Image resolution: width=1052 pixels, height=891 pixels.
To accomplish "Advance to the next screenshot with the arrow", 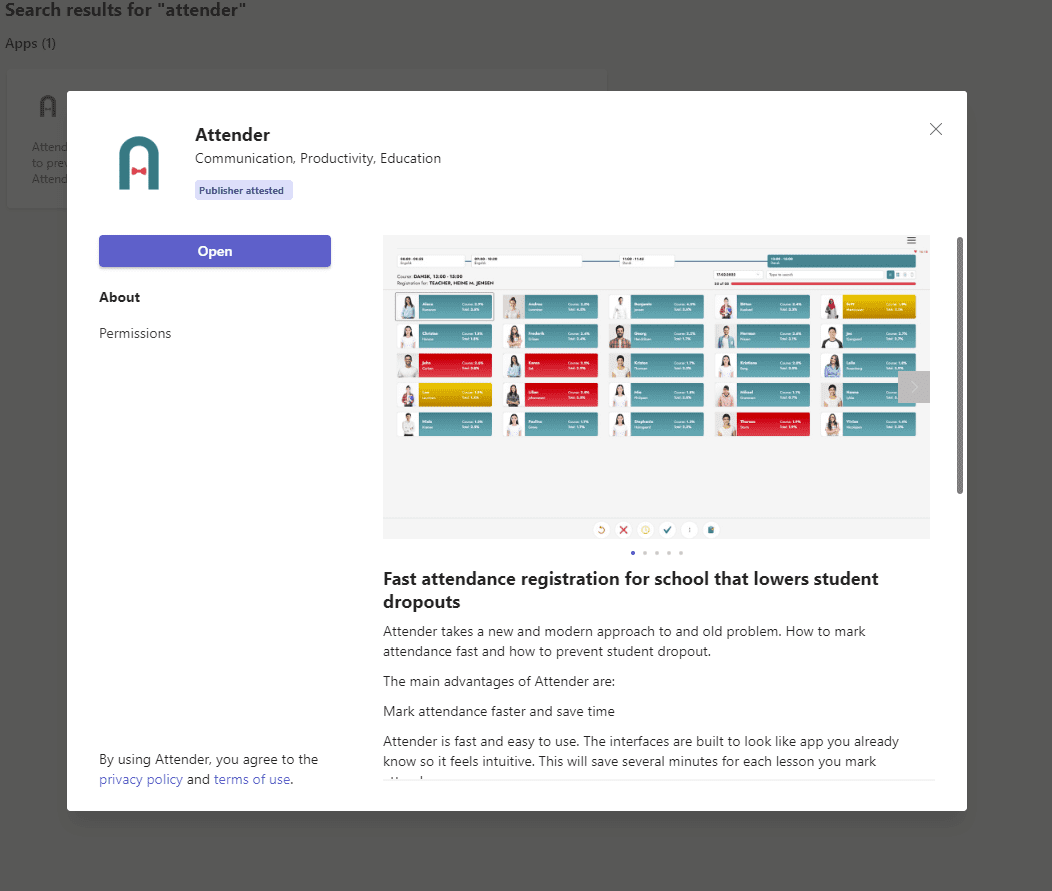I will (x=913, y=387).
